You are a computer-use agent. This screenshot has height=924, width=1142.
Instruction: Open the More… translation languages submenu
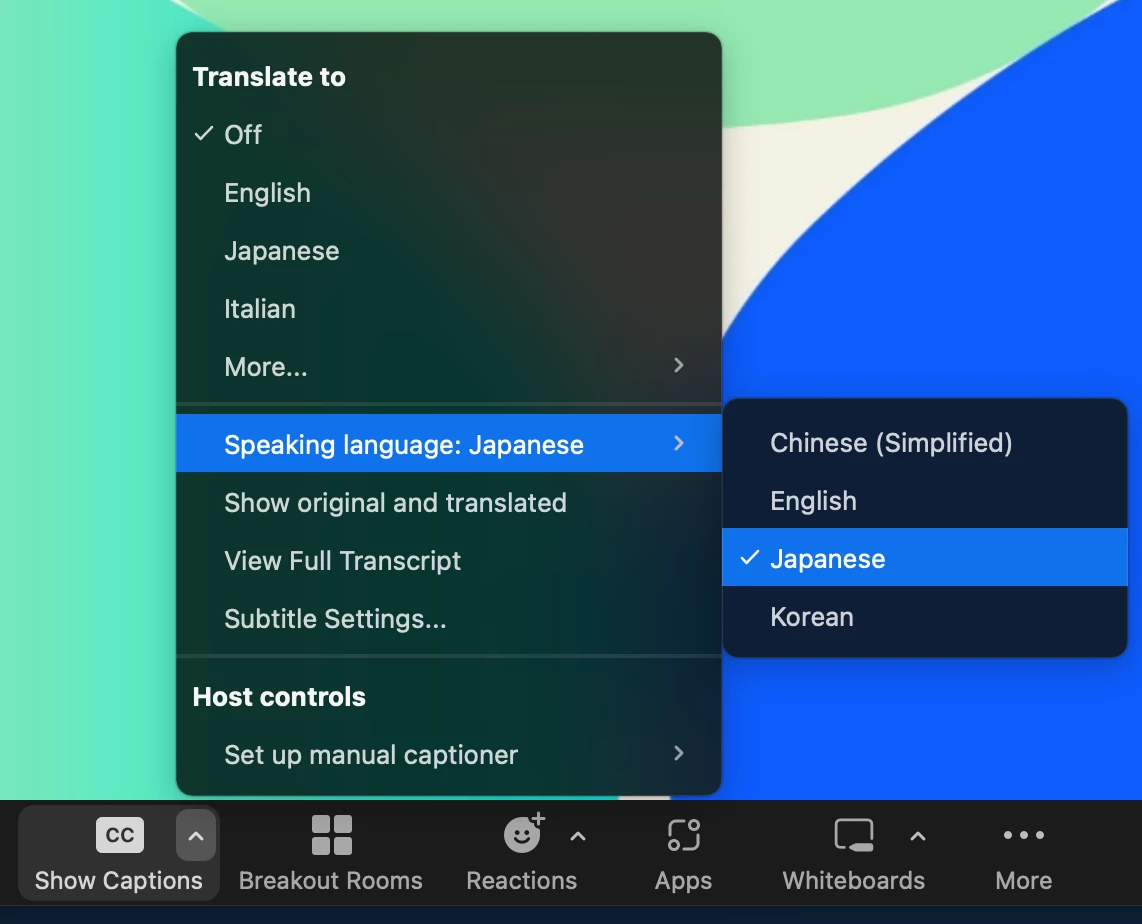click(449, 367)
